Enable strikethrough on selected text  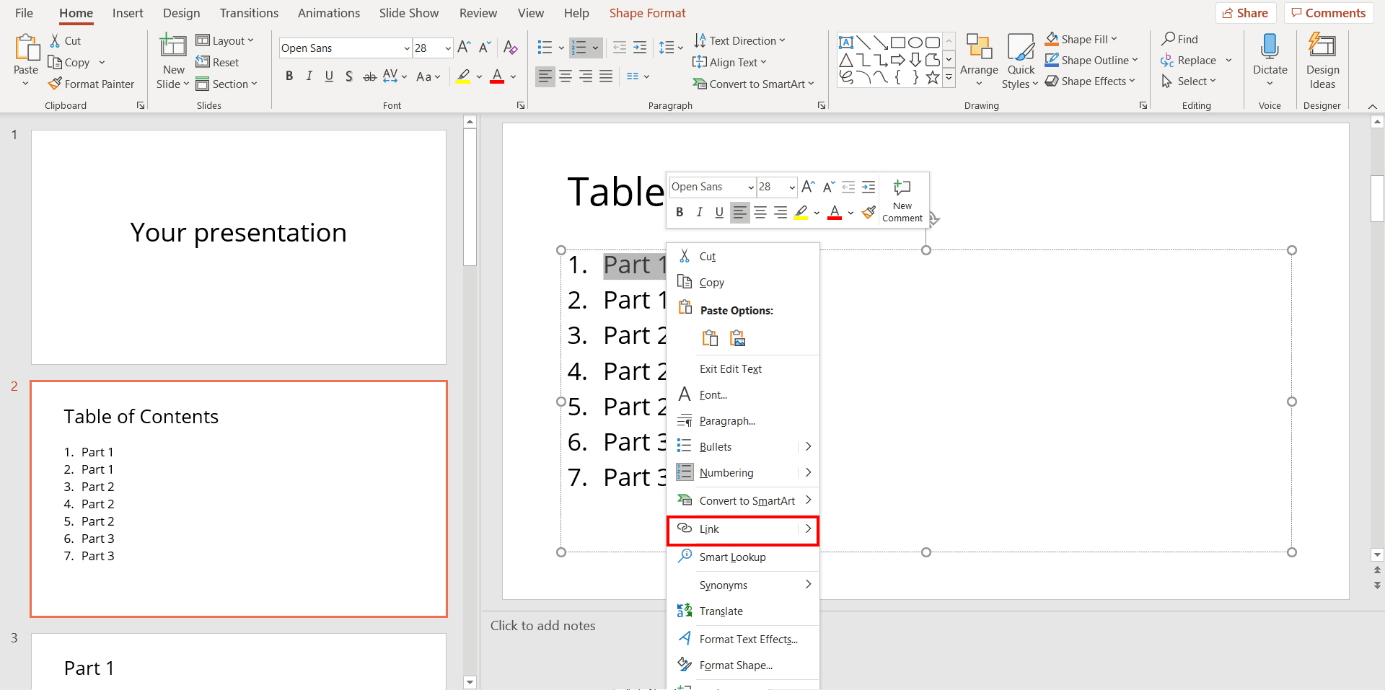[369, 75]
